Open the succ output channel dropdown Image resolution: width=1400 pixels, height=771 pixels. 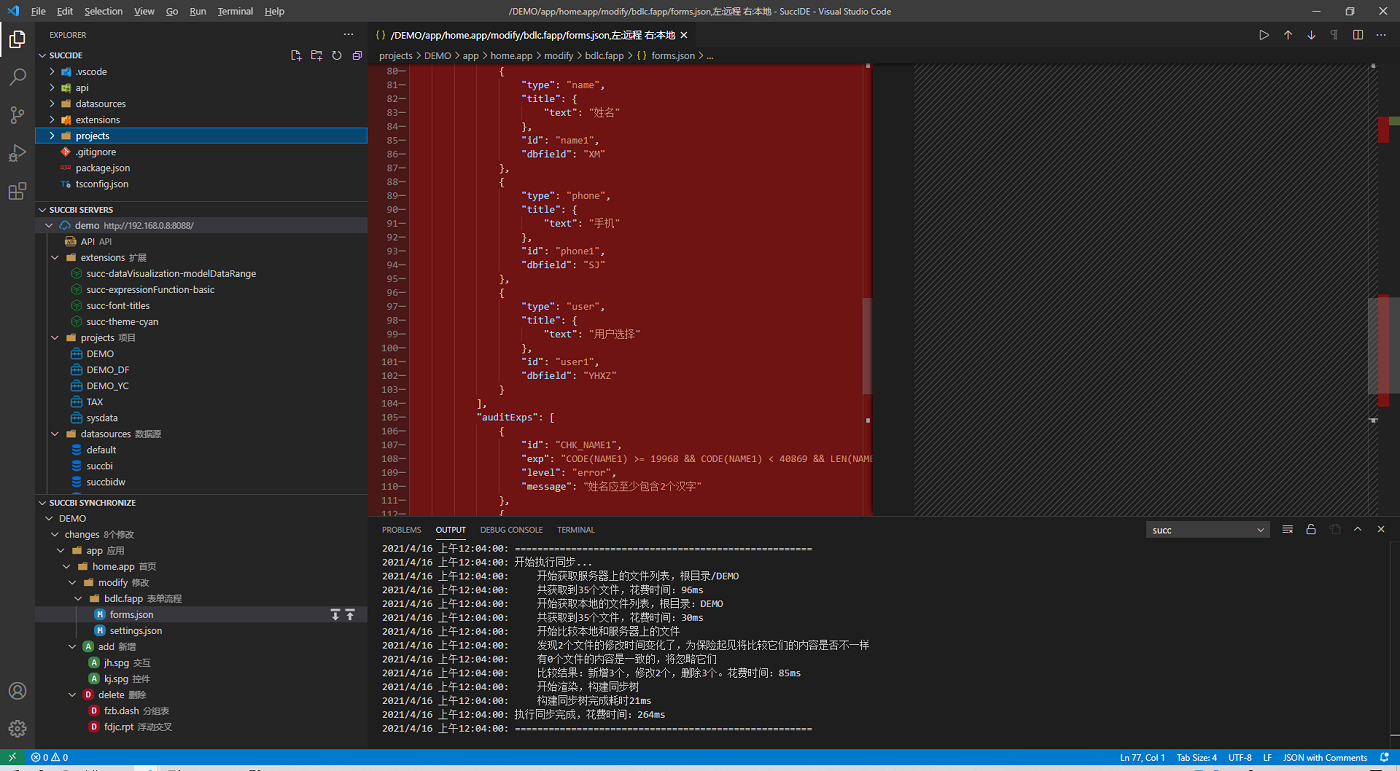pos(1207,530)
